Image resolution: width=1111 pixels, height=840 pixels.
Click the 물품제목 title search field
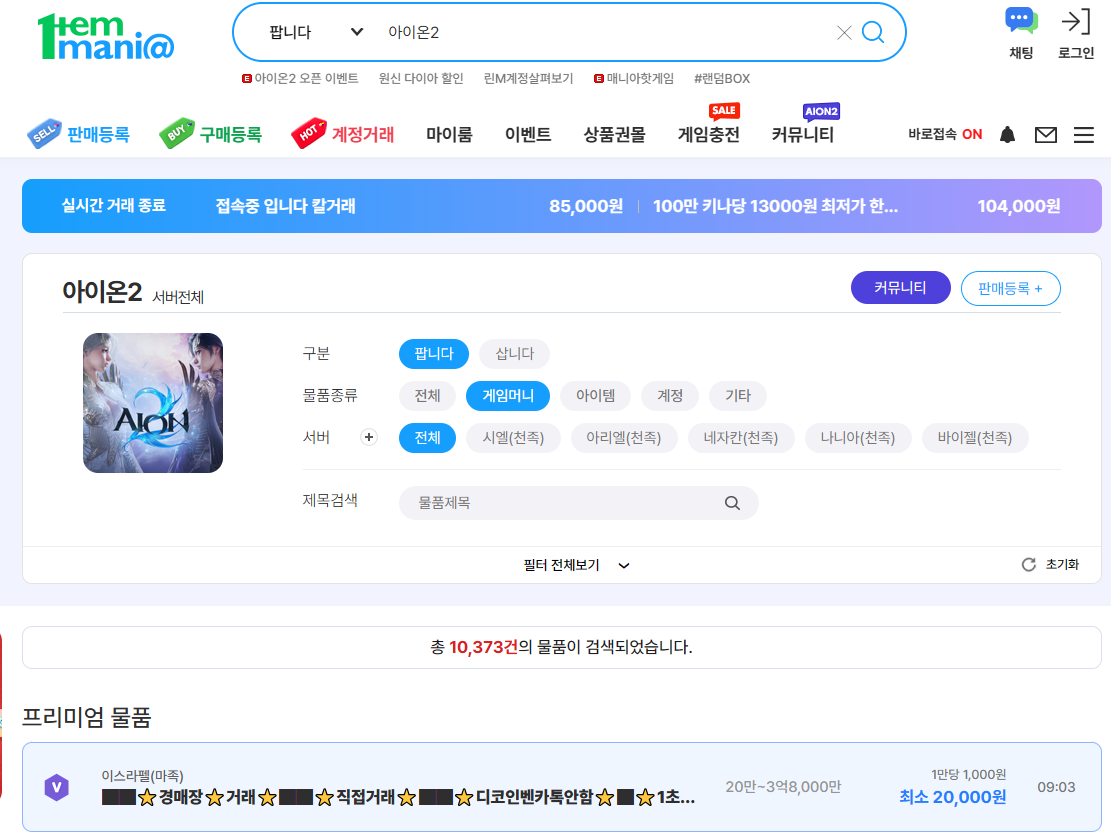pyautogui.click(x=578, y=503)
